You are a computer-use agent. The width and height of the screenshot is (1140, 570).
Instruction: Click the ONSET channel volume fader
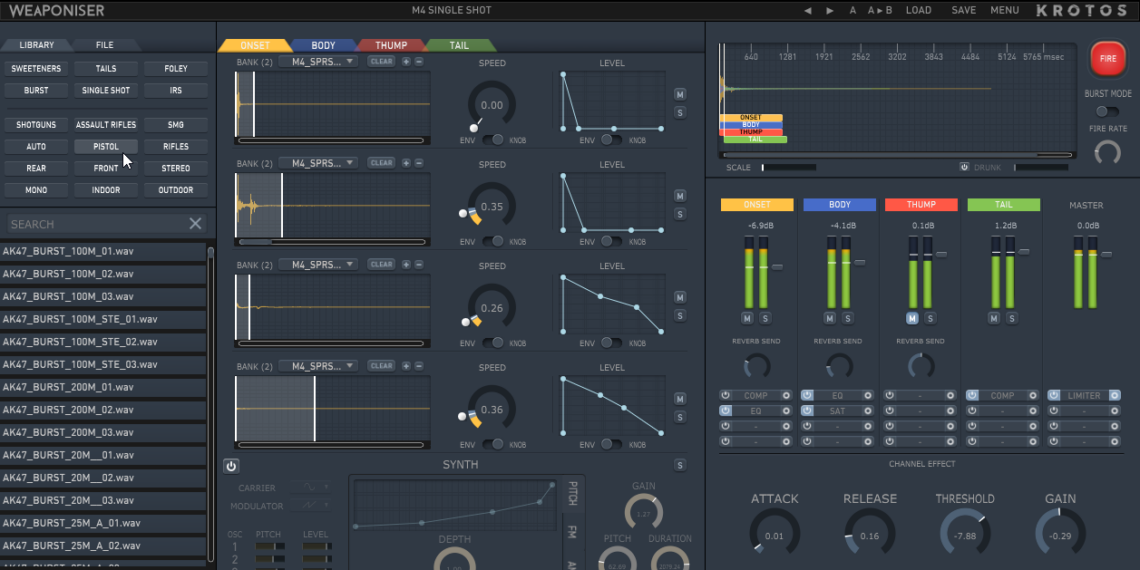pos(776,266)
